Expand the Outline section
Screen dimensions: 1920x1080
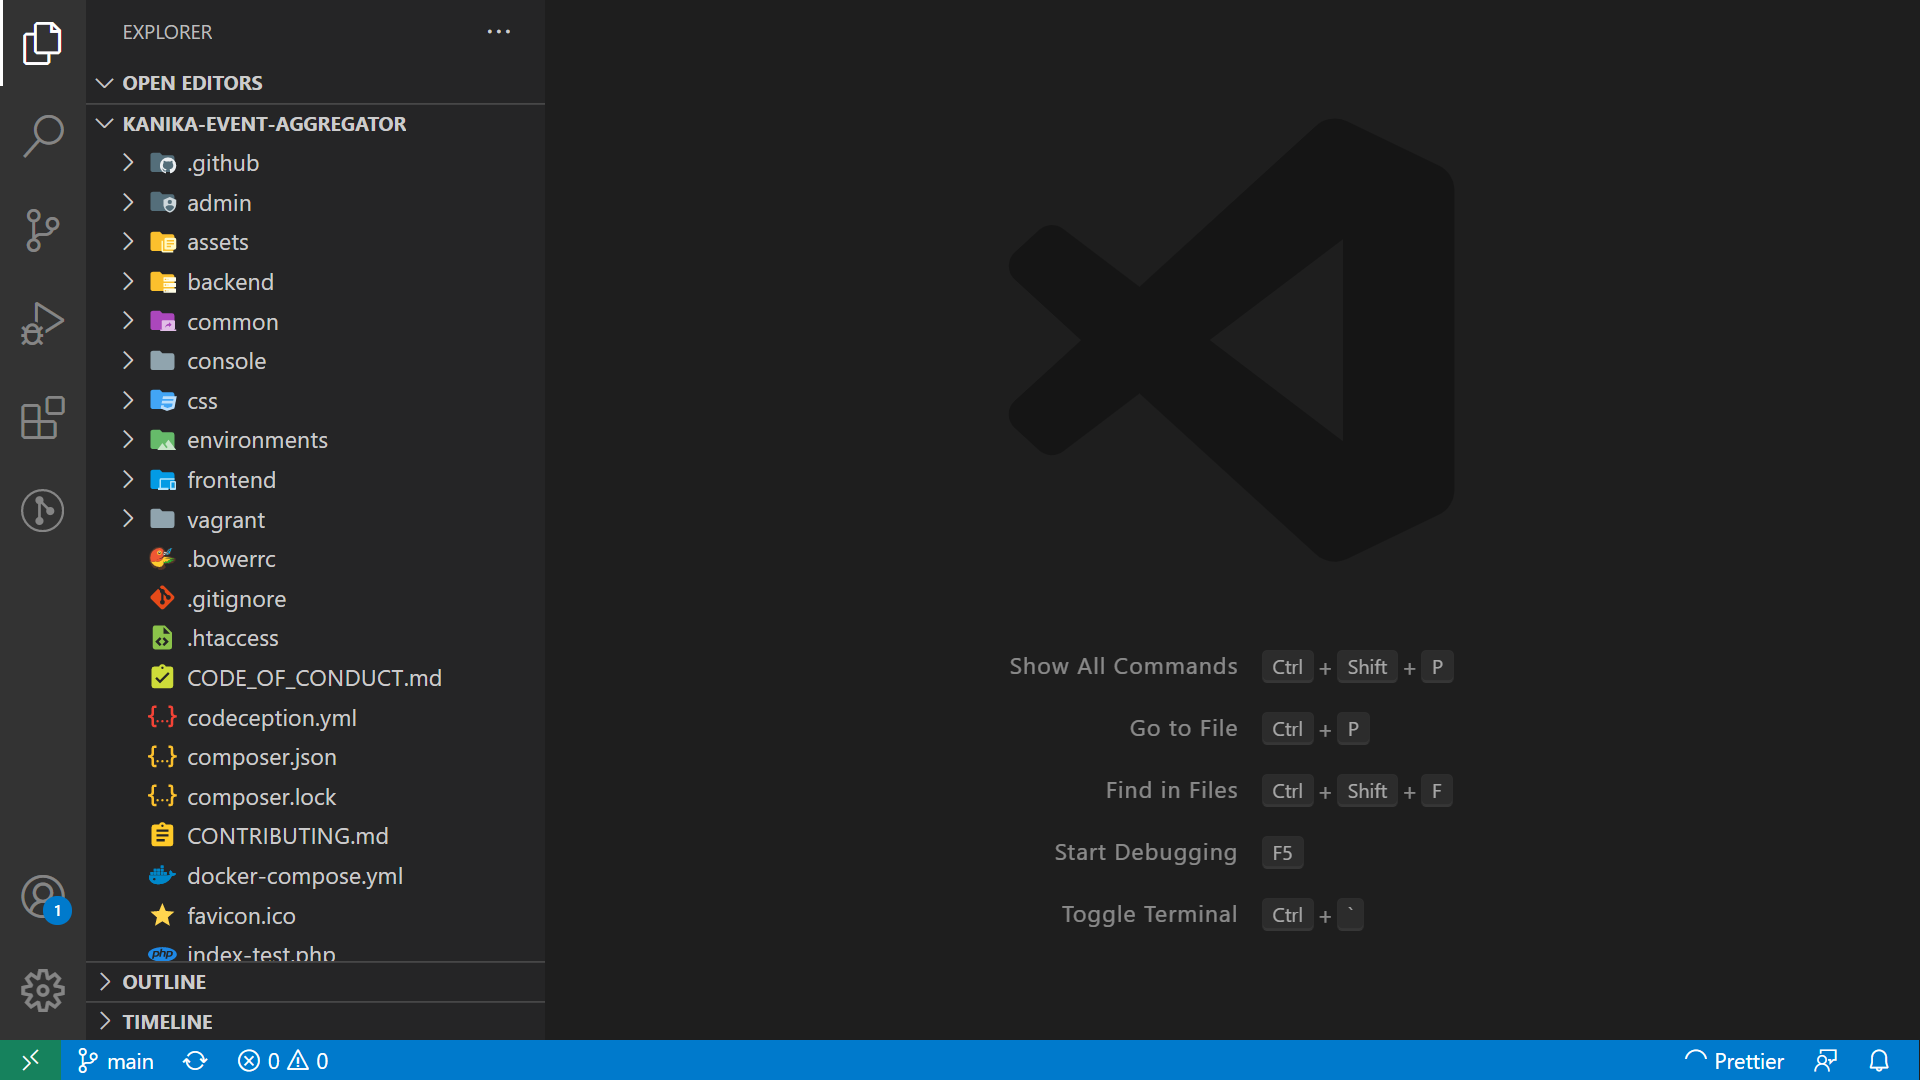click(316, 982)
